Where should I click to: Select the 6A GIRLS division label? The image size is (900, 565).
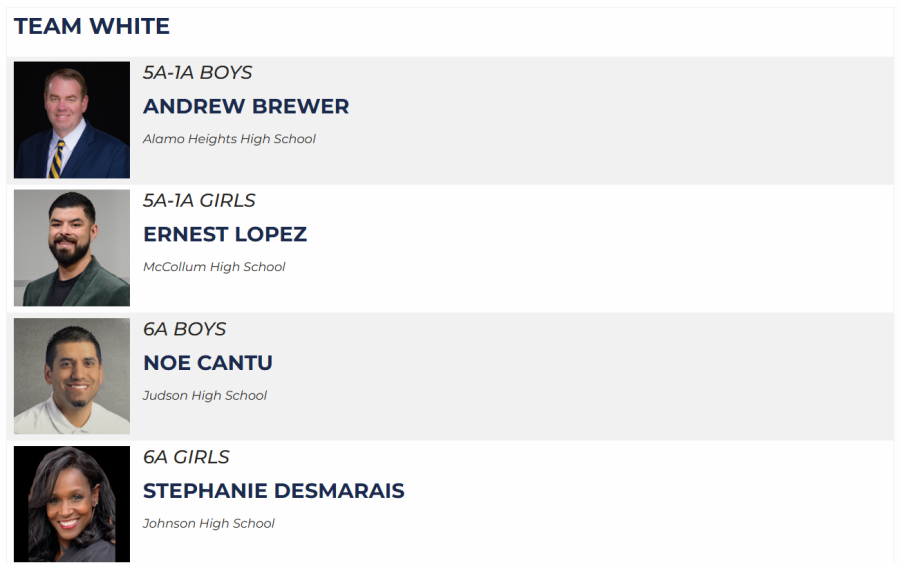186,456
